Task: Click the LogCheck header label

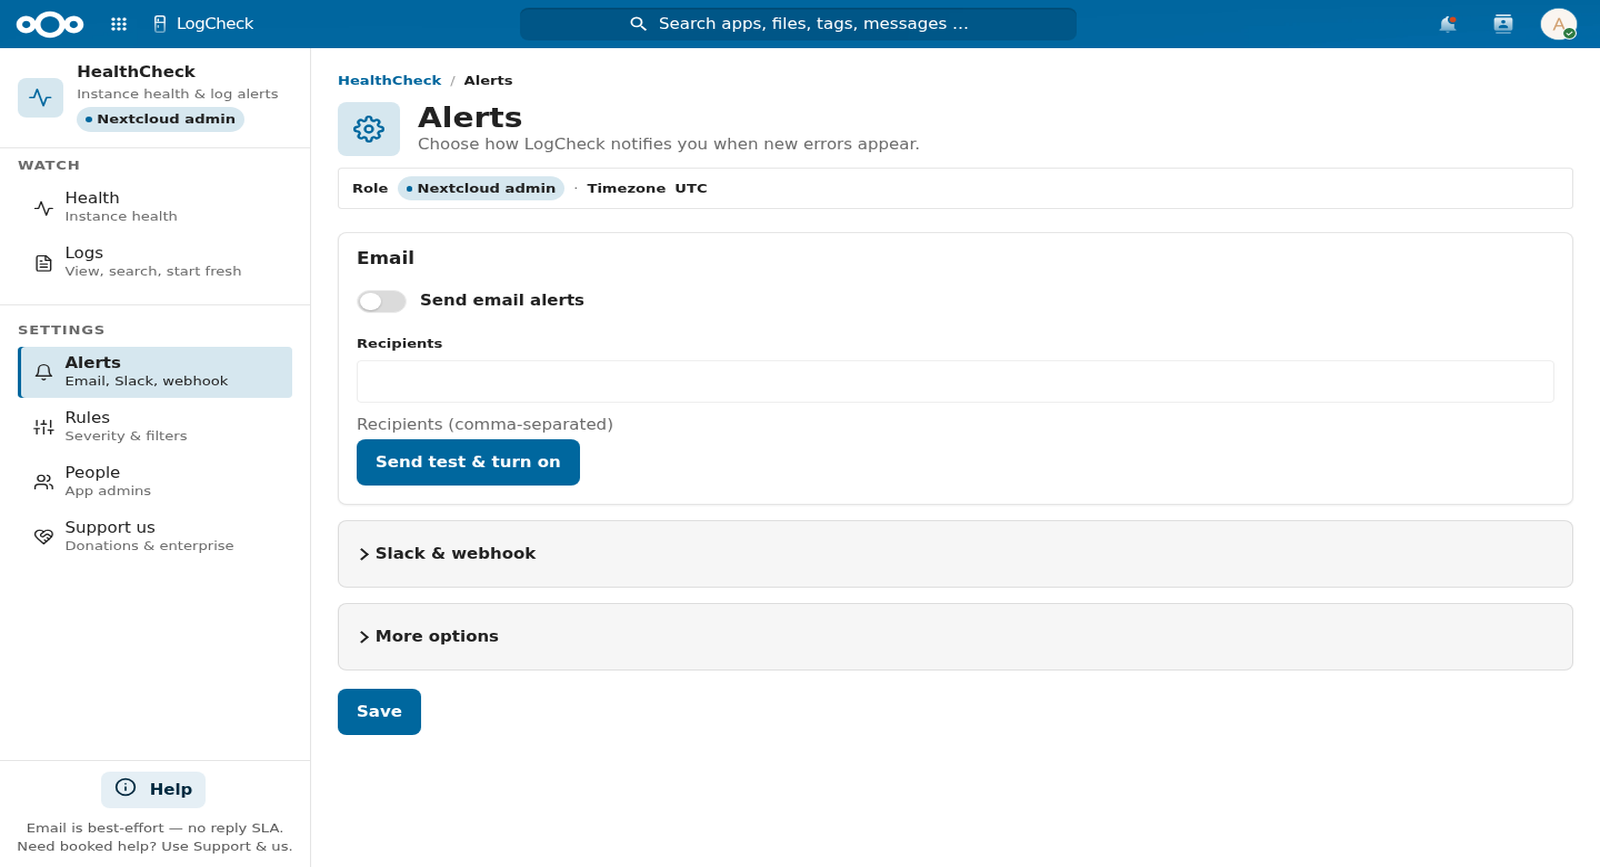Action: pyautogui.click(x=215, y=24)
